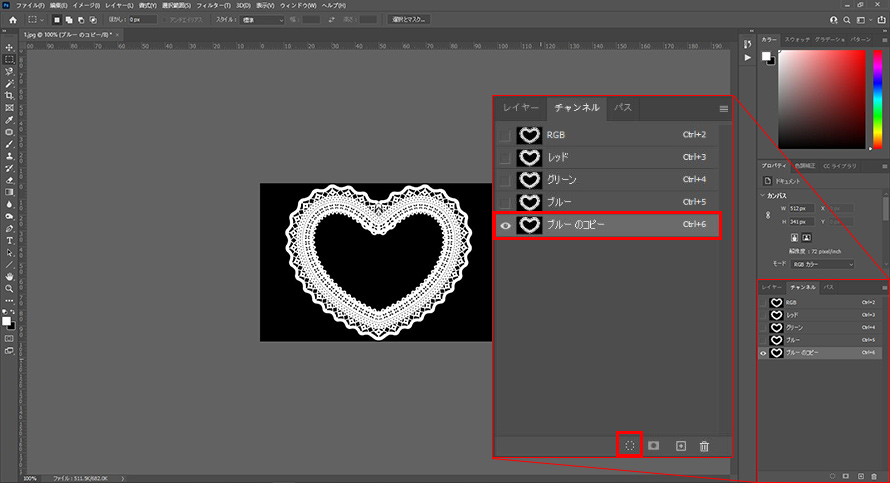Open the History panel icon in collapsed dock
This screenshot has width=890, height=483.
[748, 44]
